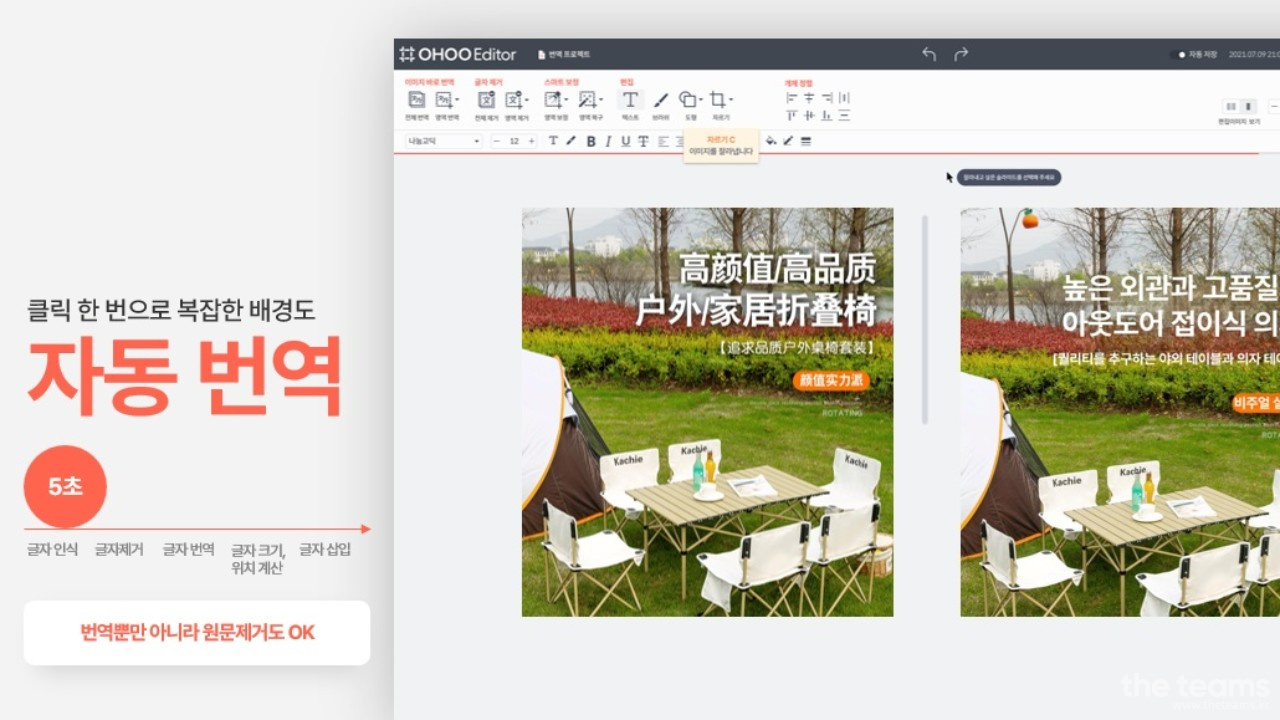The image size is (1280, 720).
Task: Click the Redo arrow in the header
Action: tap(961, 54)
